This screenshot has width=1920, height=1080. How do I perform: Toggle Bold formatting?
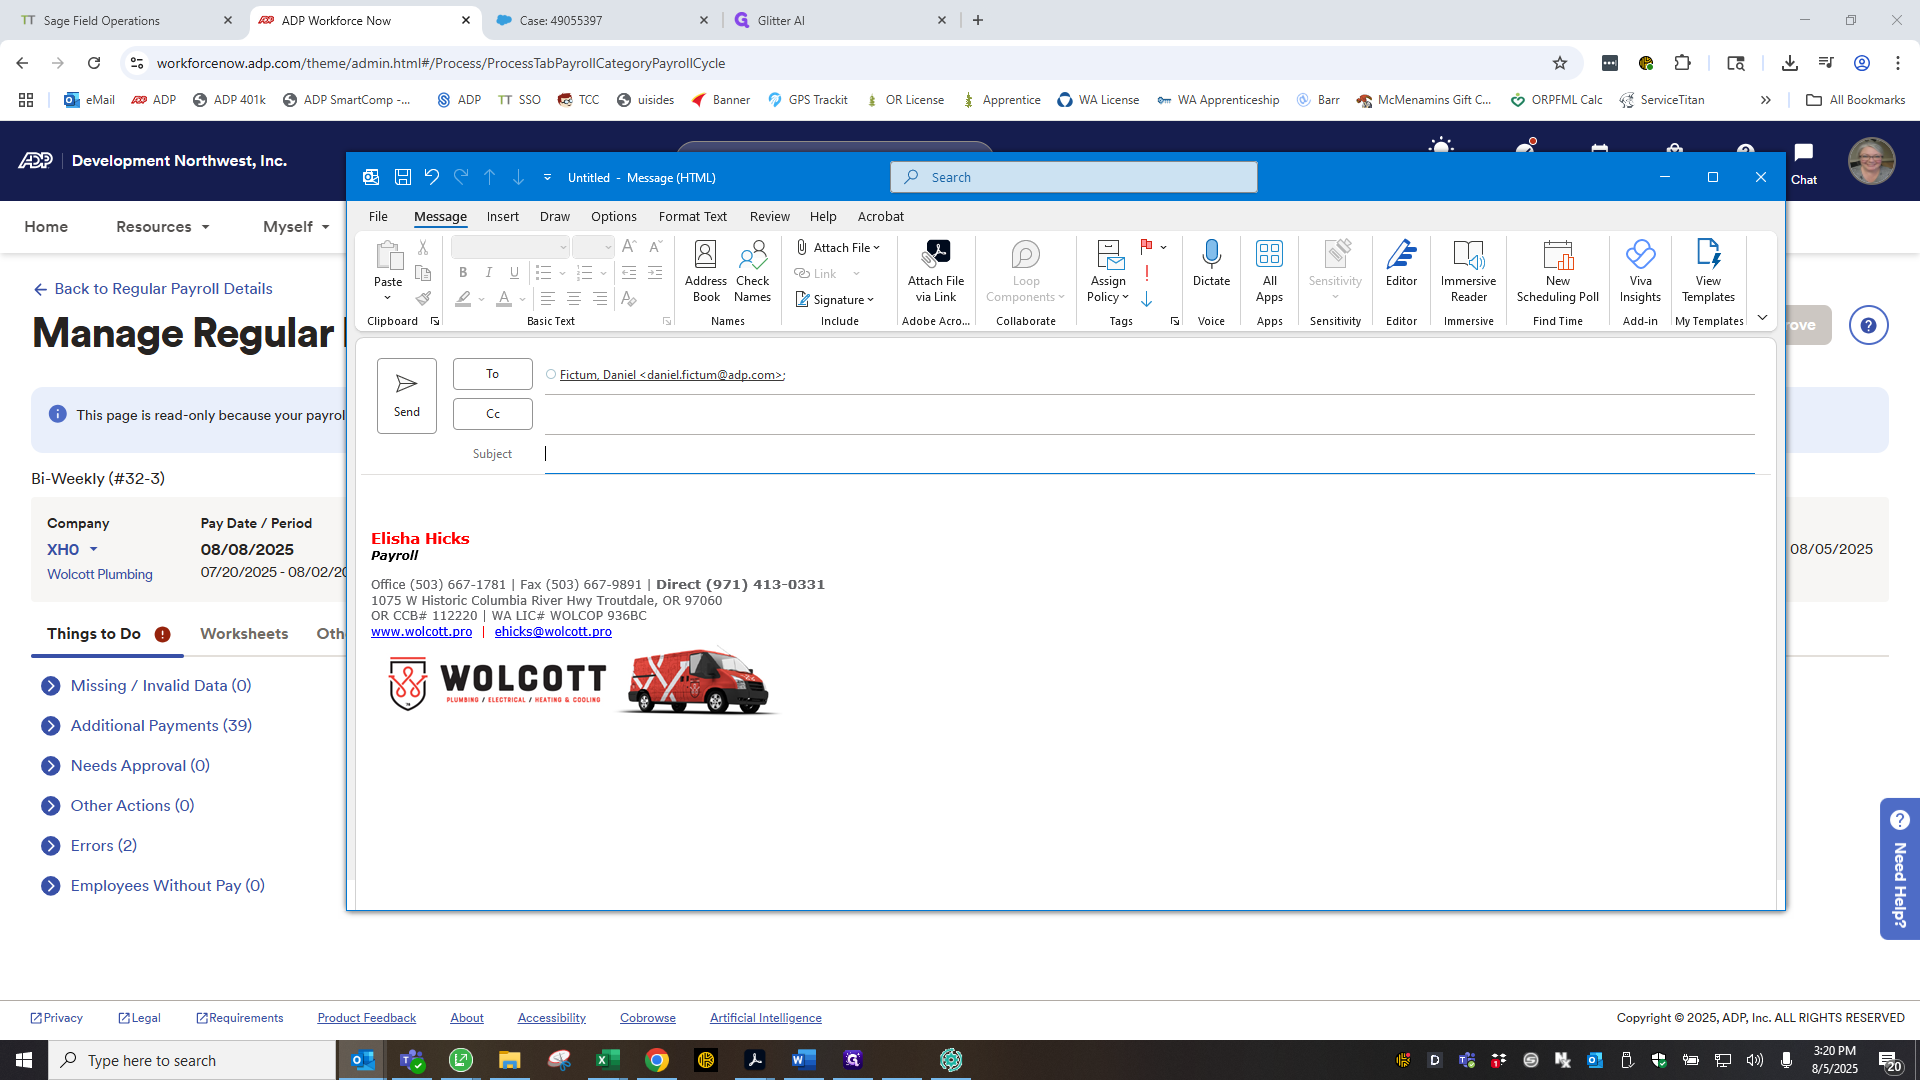click(462, 273)
